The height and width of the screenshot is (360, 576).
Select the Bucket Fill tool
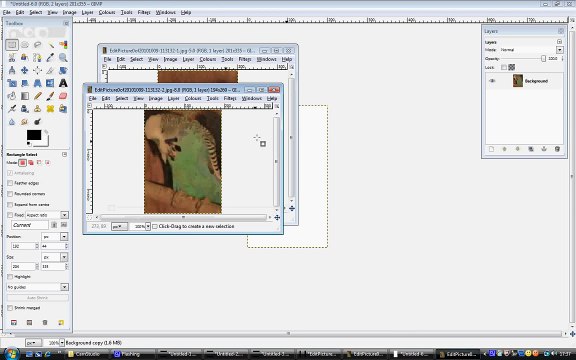[x=12, y=96]
